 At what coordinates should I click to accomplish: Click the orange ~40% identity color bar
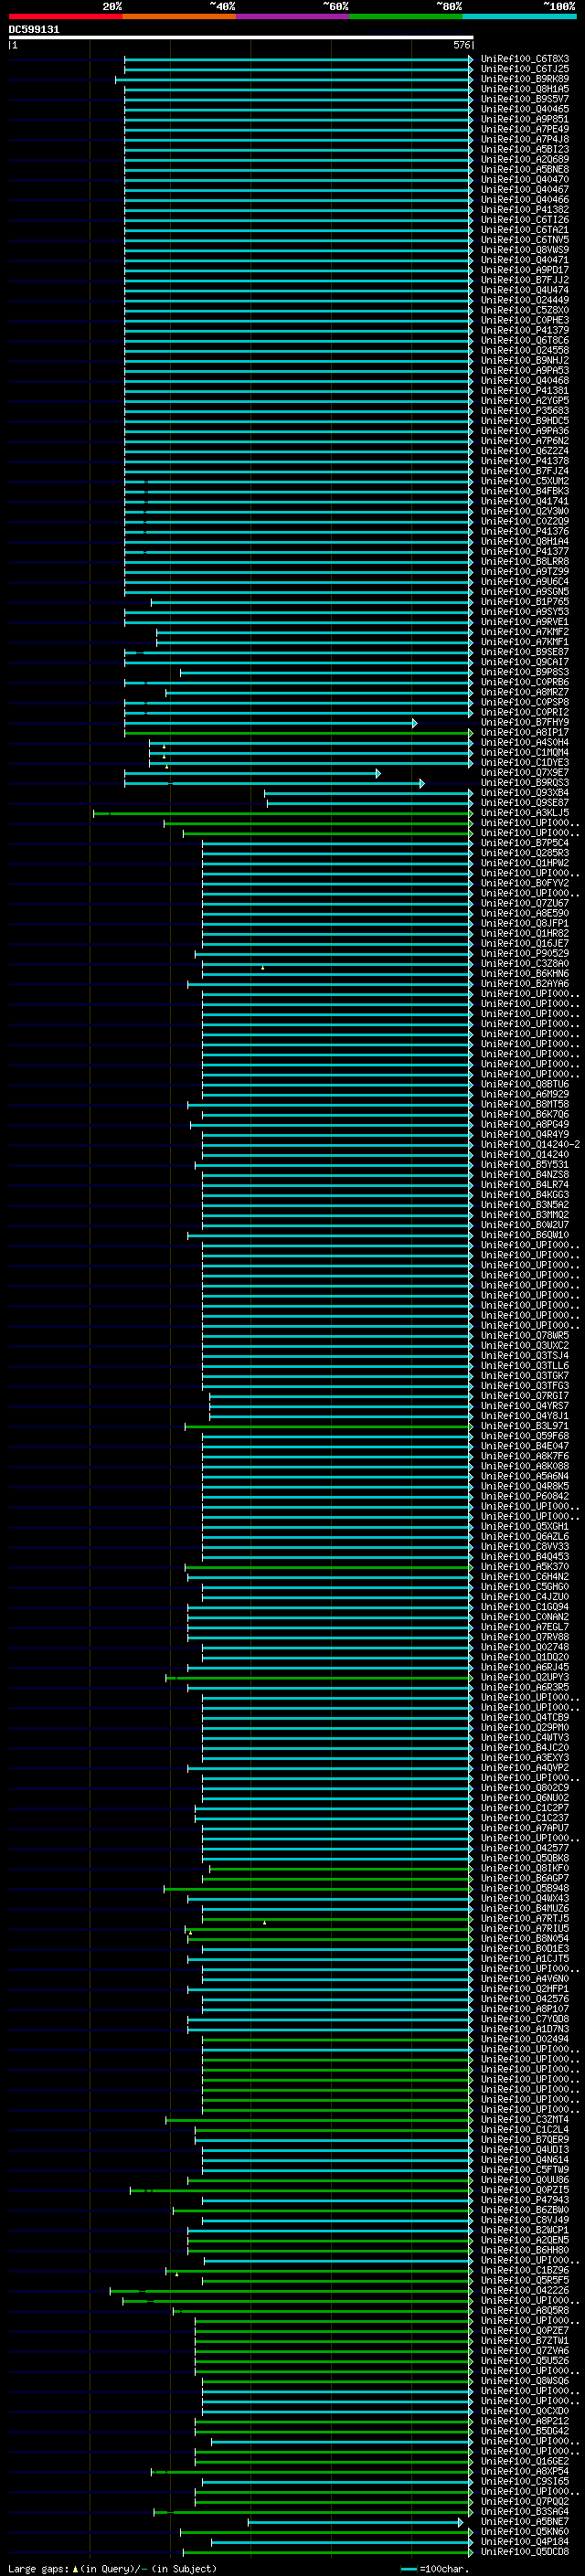tap(179, 16)
